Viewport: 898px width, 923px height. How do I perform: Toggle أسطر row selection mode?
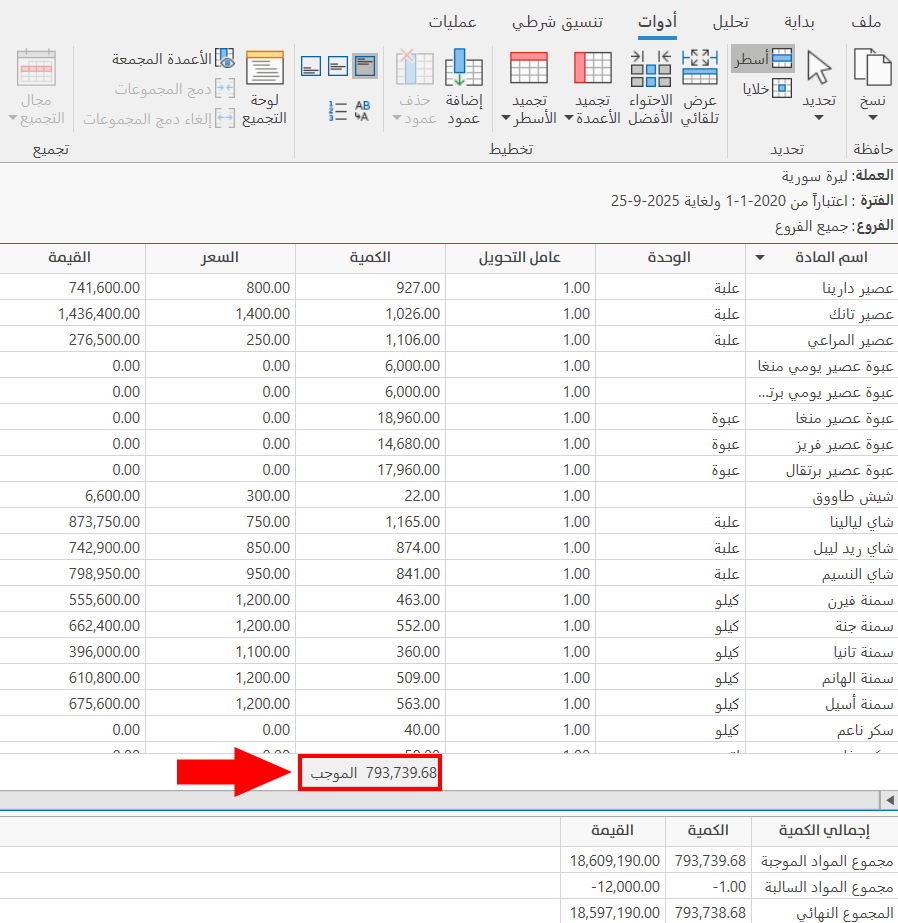[764, 60]
